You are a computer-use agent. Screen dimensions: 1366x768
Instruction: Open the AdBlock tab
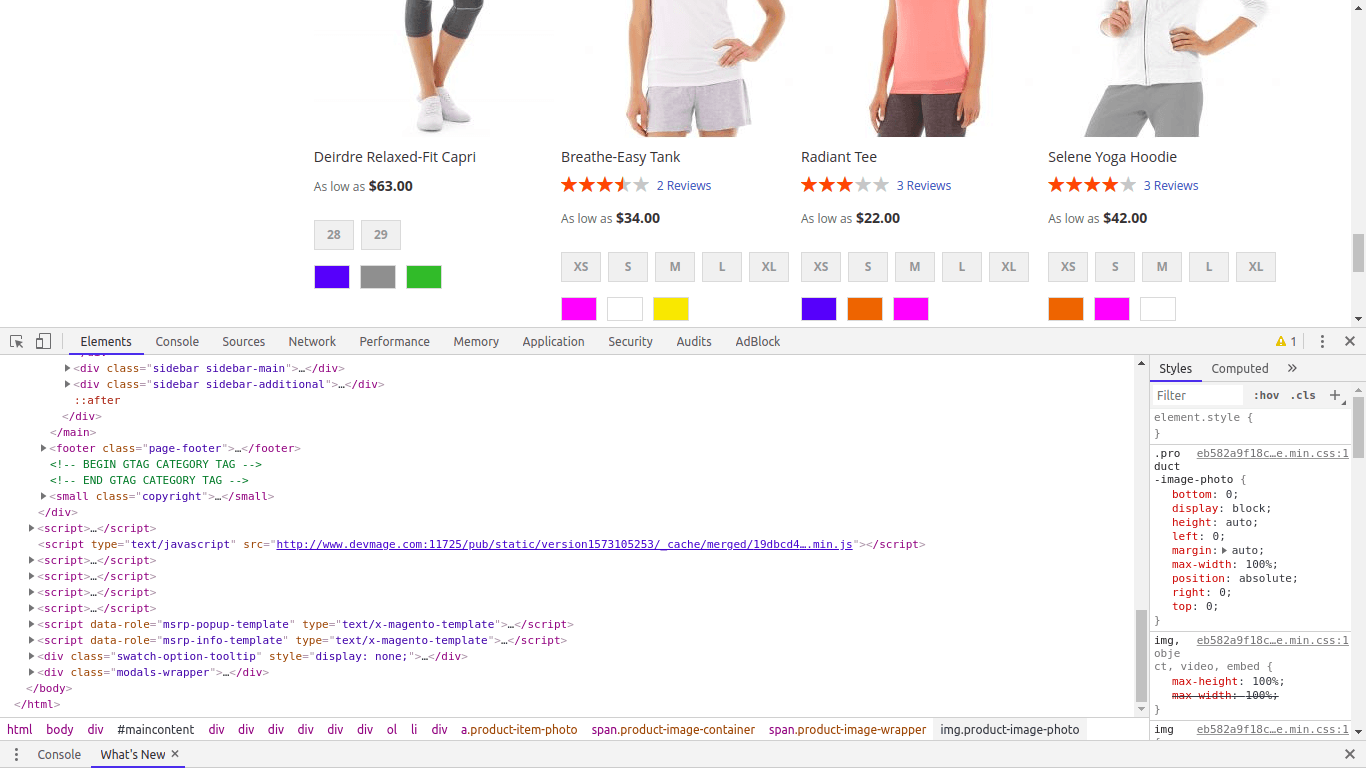click(x=758, y=341)
